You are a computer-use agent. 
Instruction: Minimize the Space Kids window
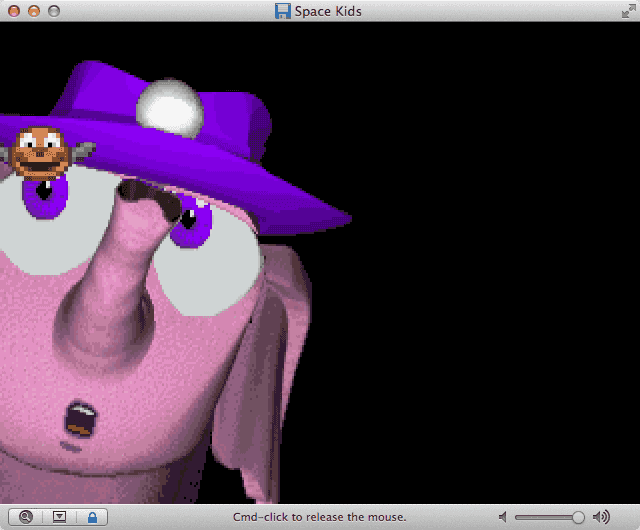pos(34,11)
